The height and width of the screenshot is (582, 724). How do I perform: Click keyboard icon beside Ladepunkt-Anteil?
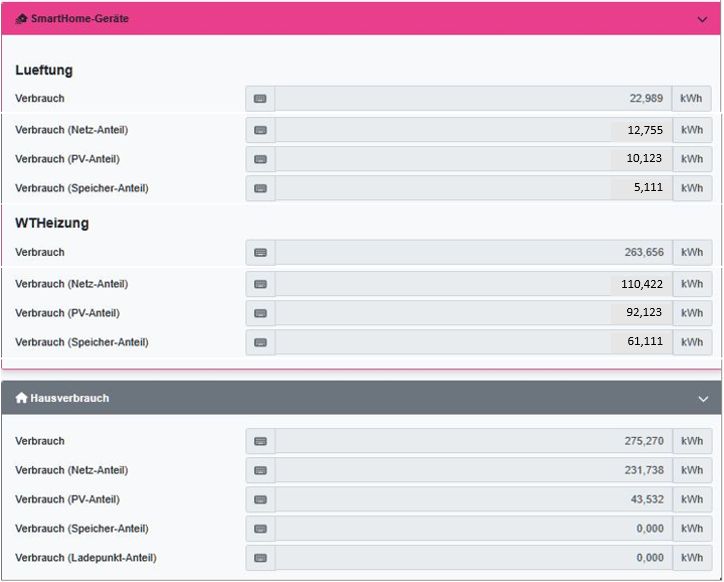pyautogui.click(x=260, y=558)
